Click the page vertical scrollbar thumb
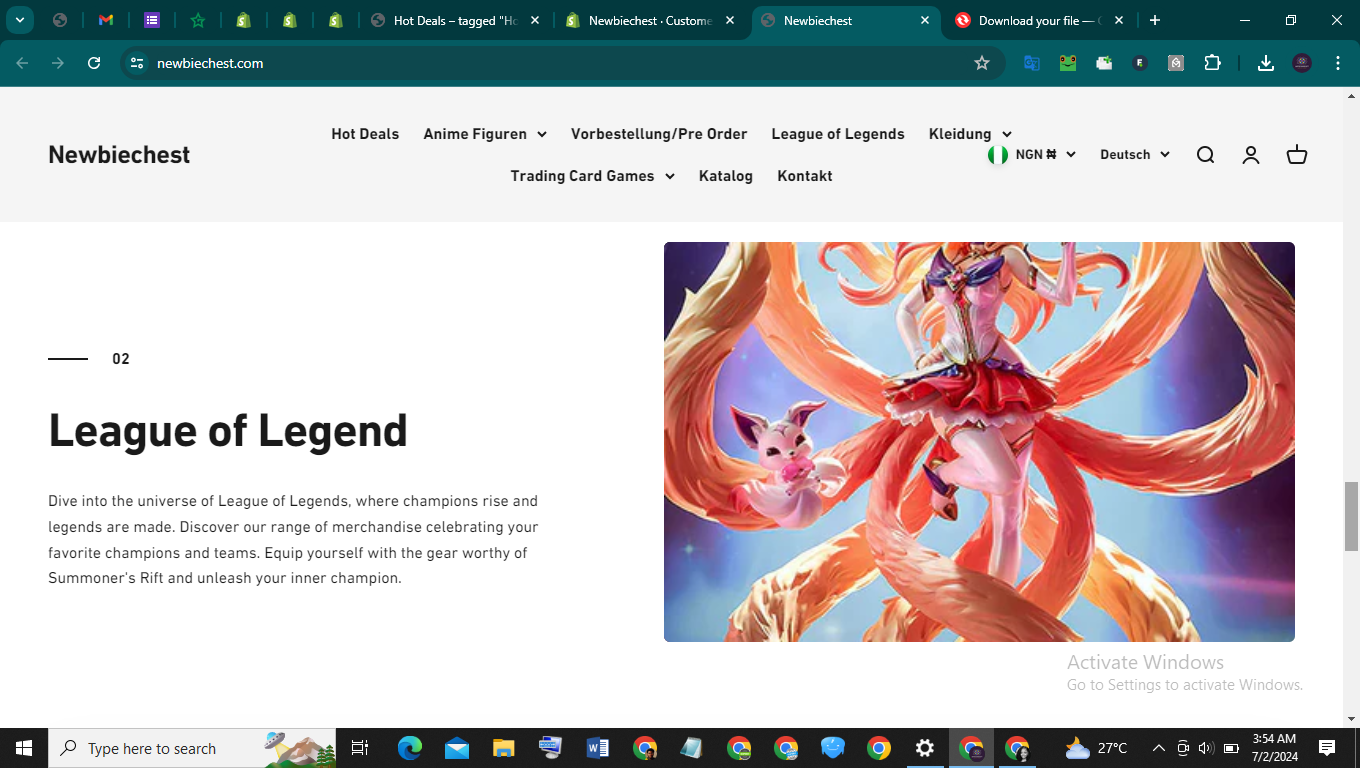This screenshot has height=768, width=1360. click(x=1351, y=516)
